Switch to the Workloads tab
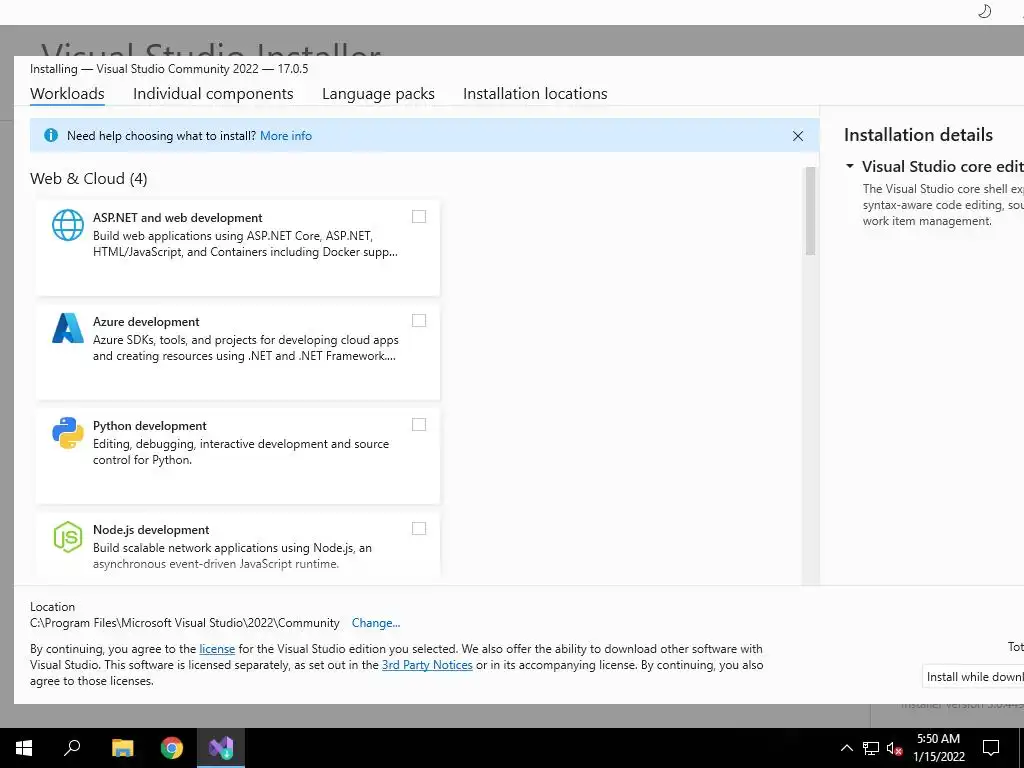This screenshot has width=1024, height=768. (x=67, y=93)
